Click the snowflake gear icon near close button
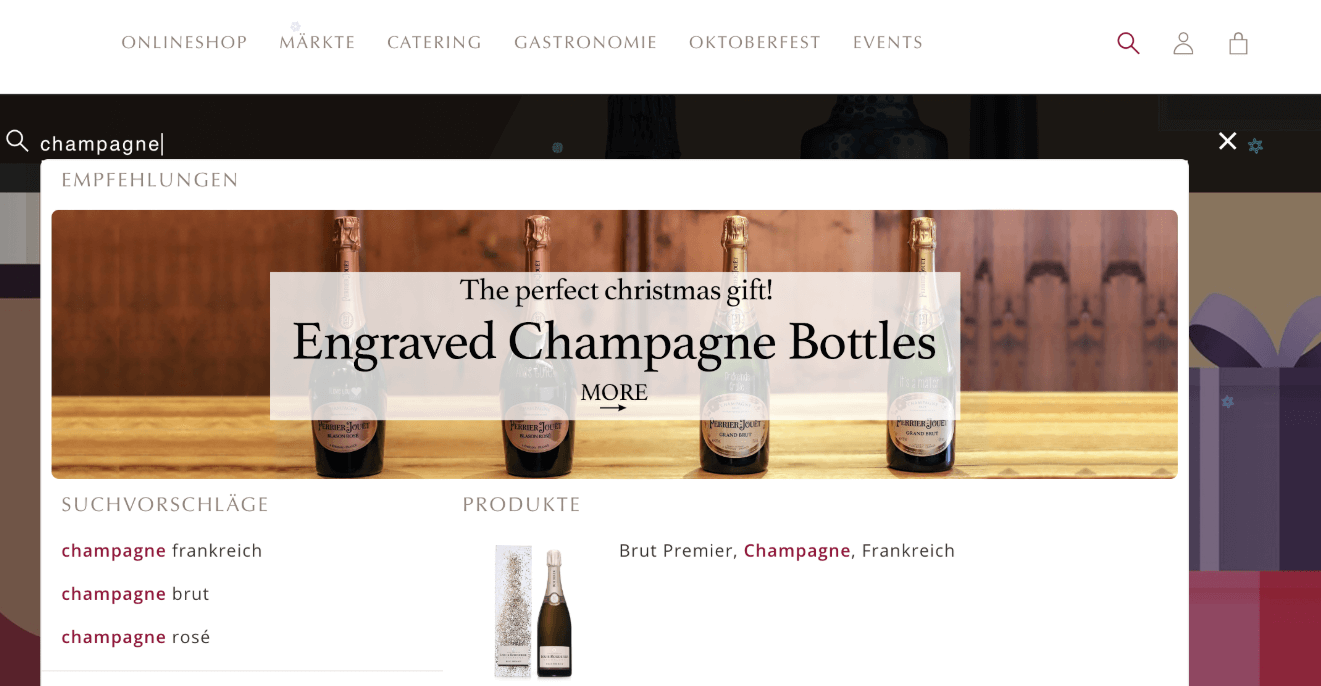1321x686 pixels. coord(1255,145)
